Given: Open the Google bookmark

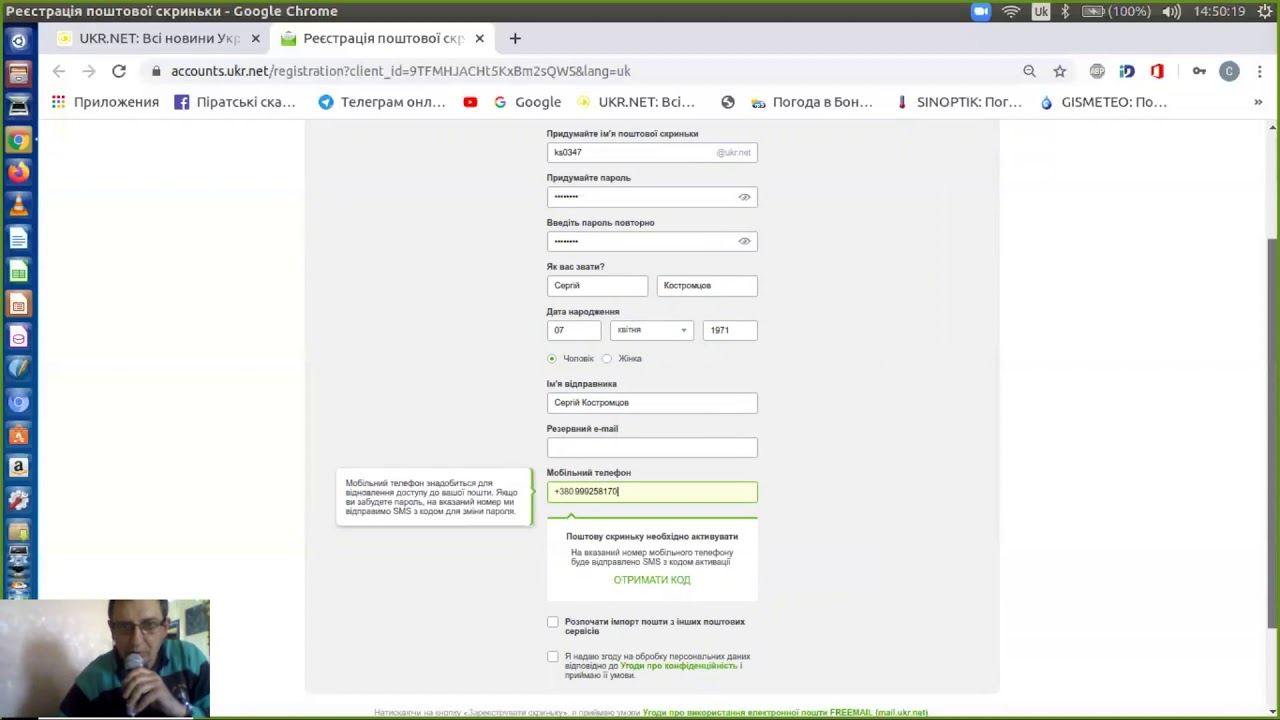Looking at the screenshot, I should [527, 102].
